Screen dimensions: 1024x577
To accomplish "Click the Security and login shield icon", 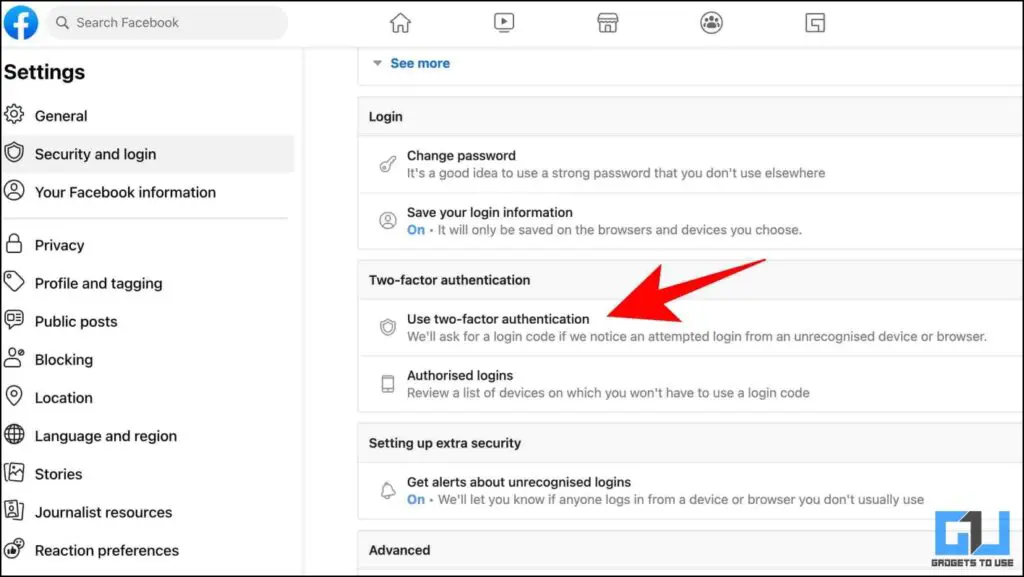I will (14, 153).
